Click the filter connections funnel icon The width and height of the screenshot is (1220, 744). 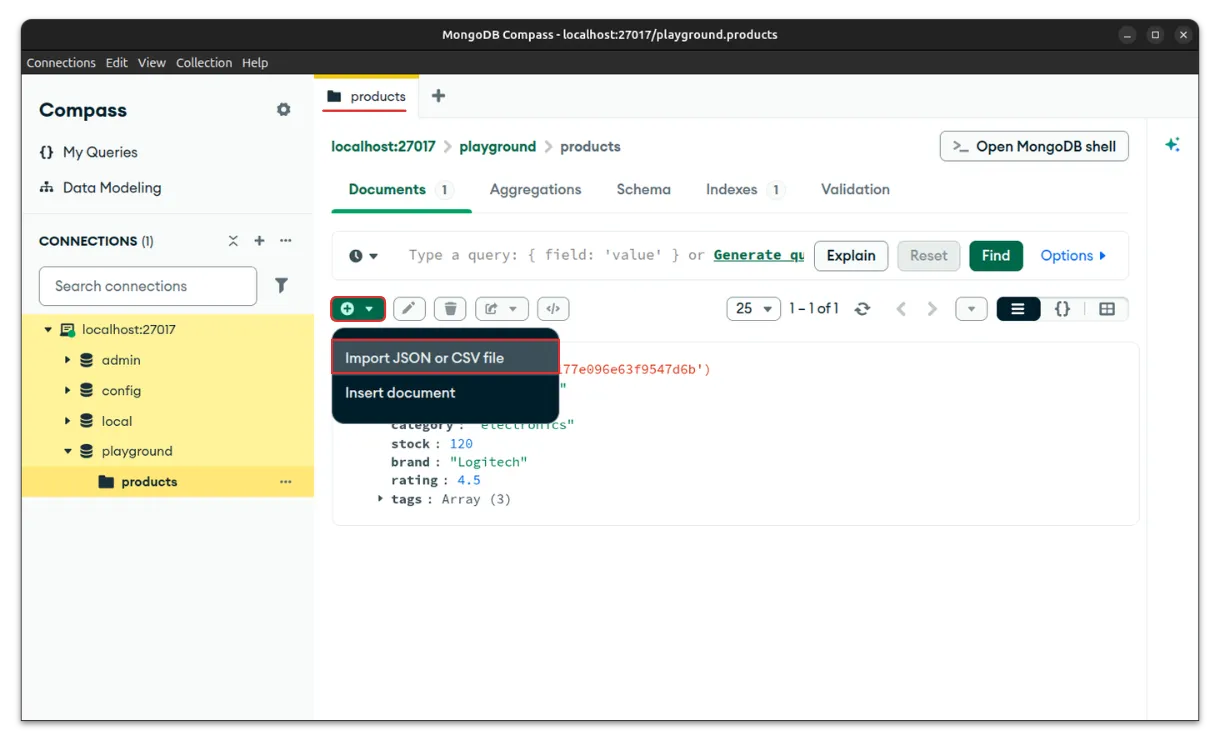(x=282, y=286)
